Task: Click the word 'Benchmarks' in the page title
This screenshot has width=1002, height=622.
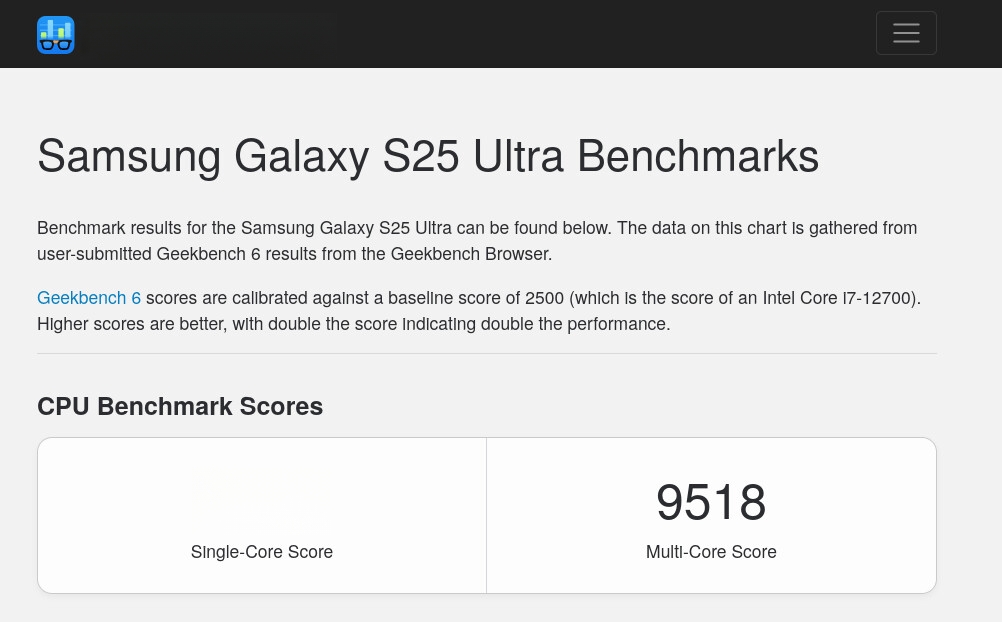Action: pos(698,156)
